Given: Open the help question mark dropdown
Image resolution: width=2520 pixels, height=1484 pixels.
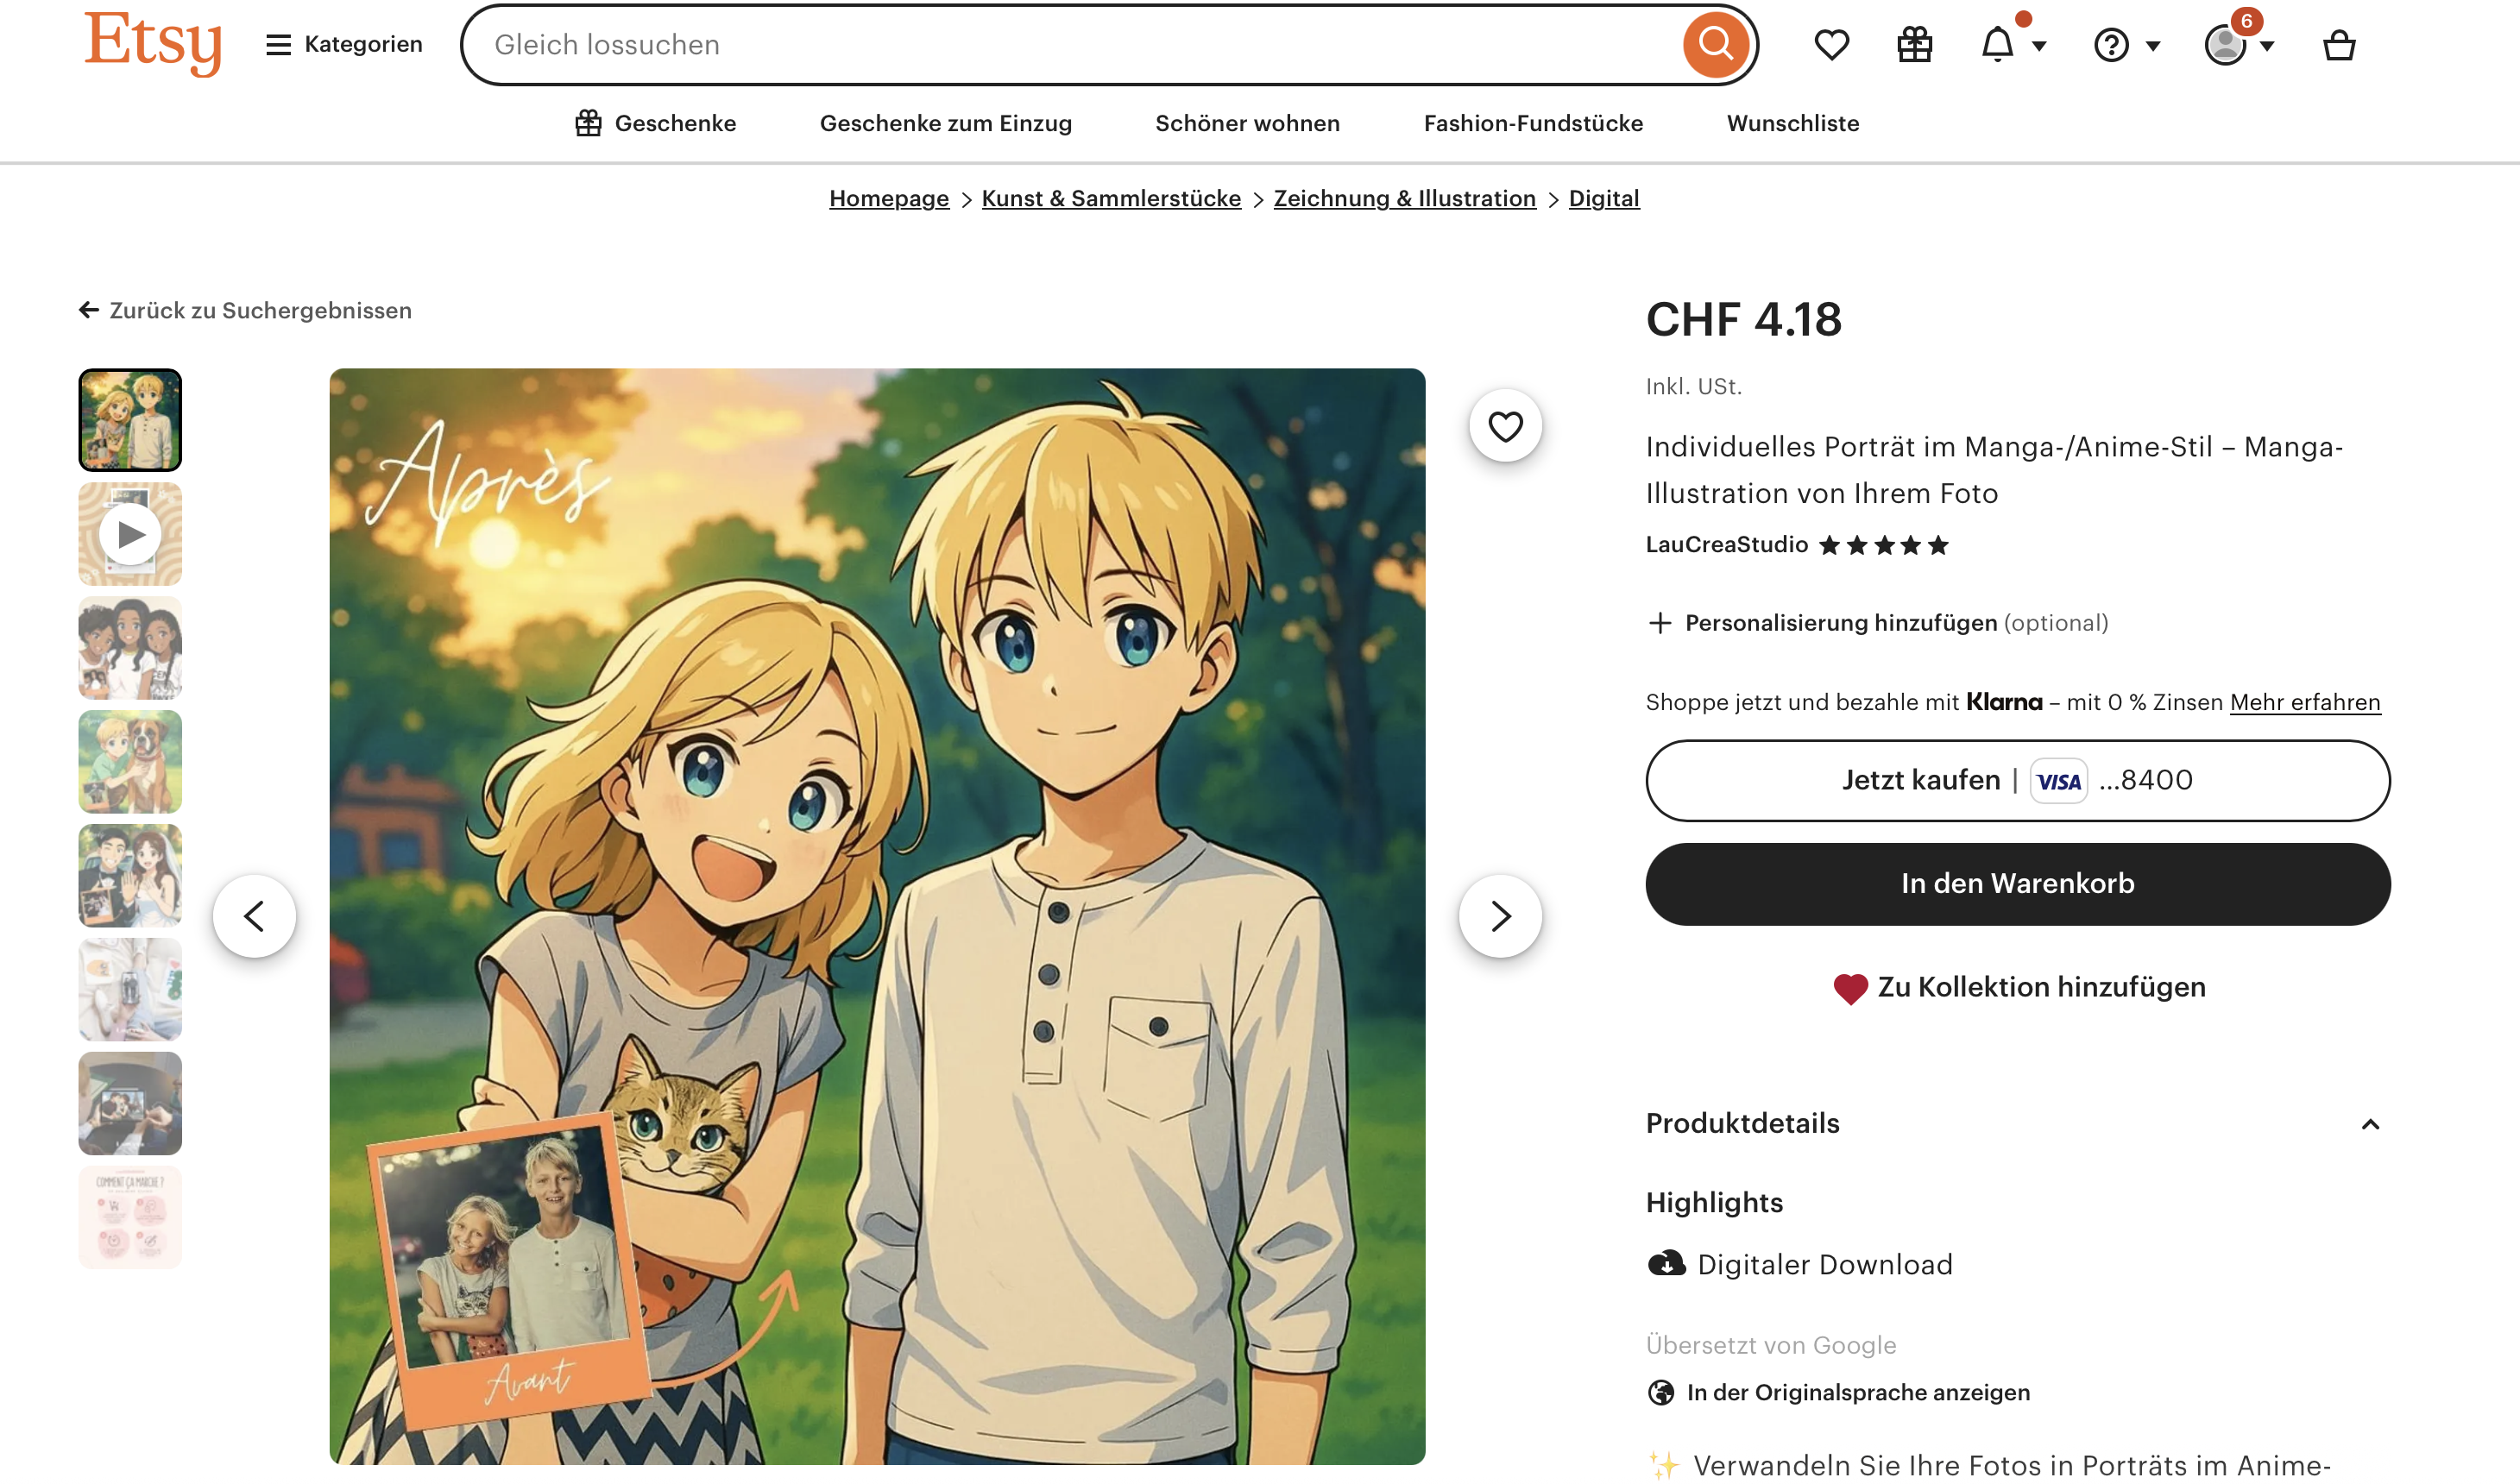Looking at the screenshot, I should pyautogui.click(x=2126, y=45).
